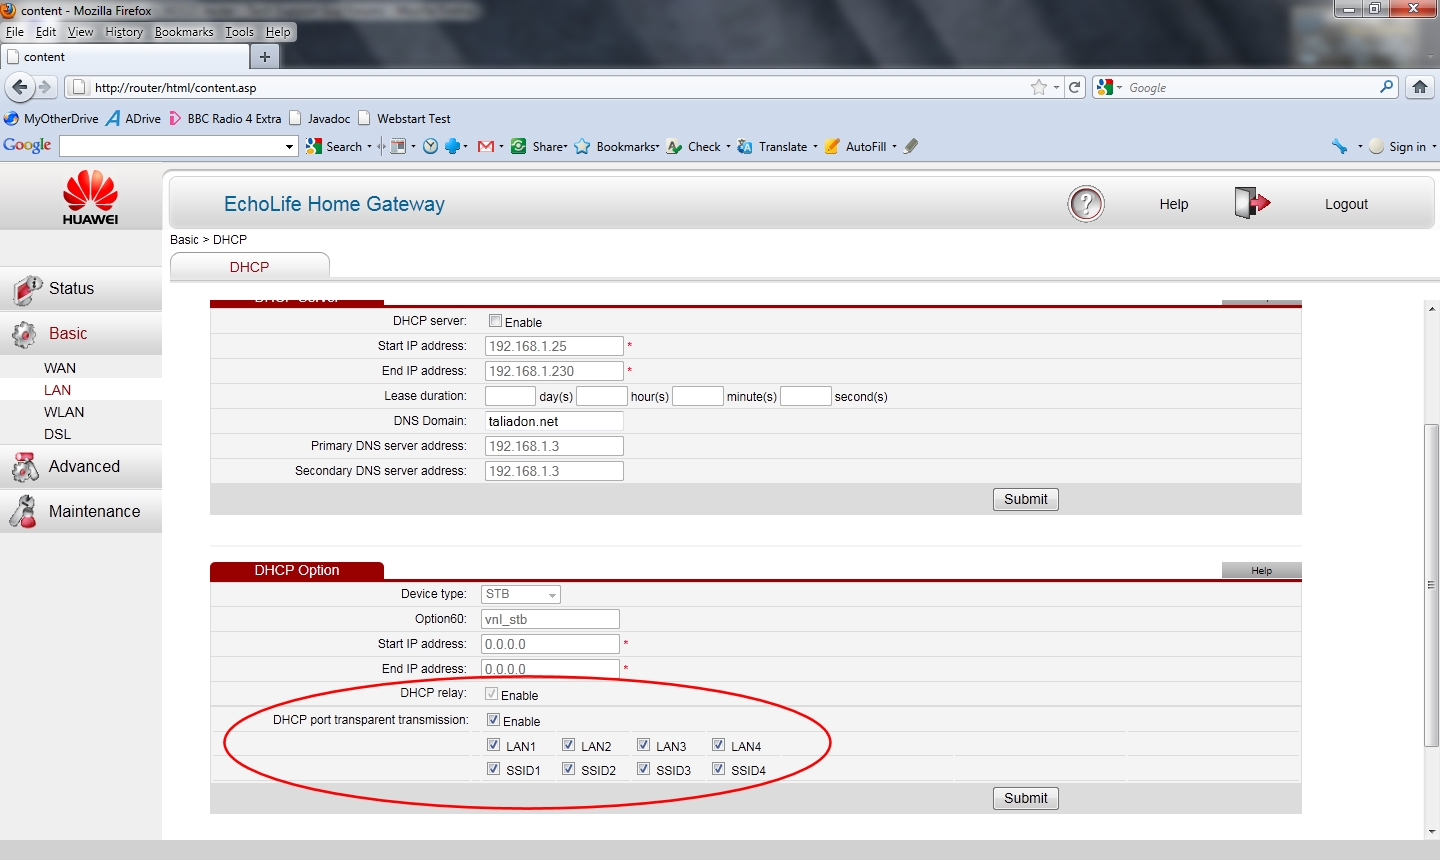Open the Basic section in sidebar

(x=81, y=333)
